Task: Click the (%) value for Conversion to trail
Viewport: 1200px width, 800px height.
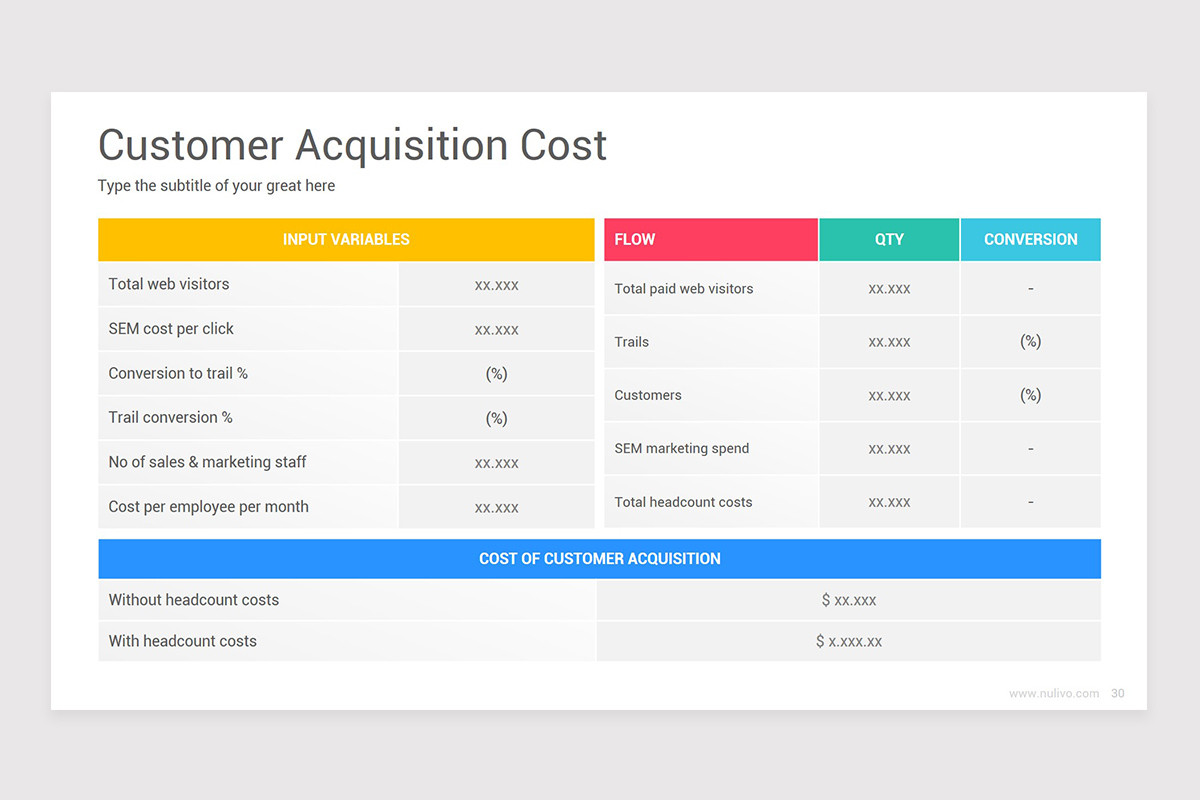Action: tap(497, 374)
